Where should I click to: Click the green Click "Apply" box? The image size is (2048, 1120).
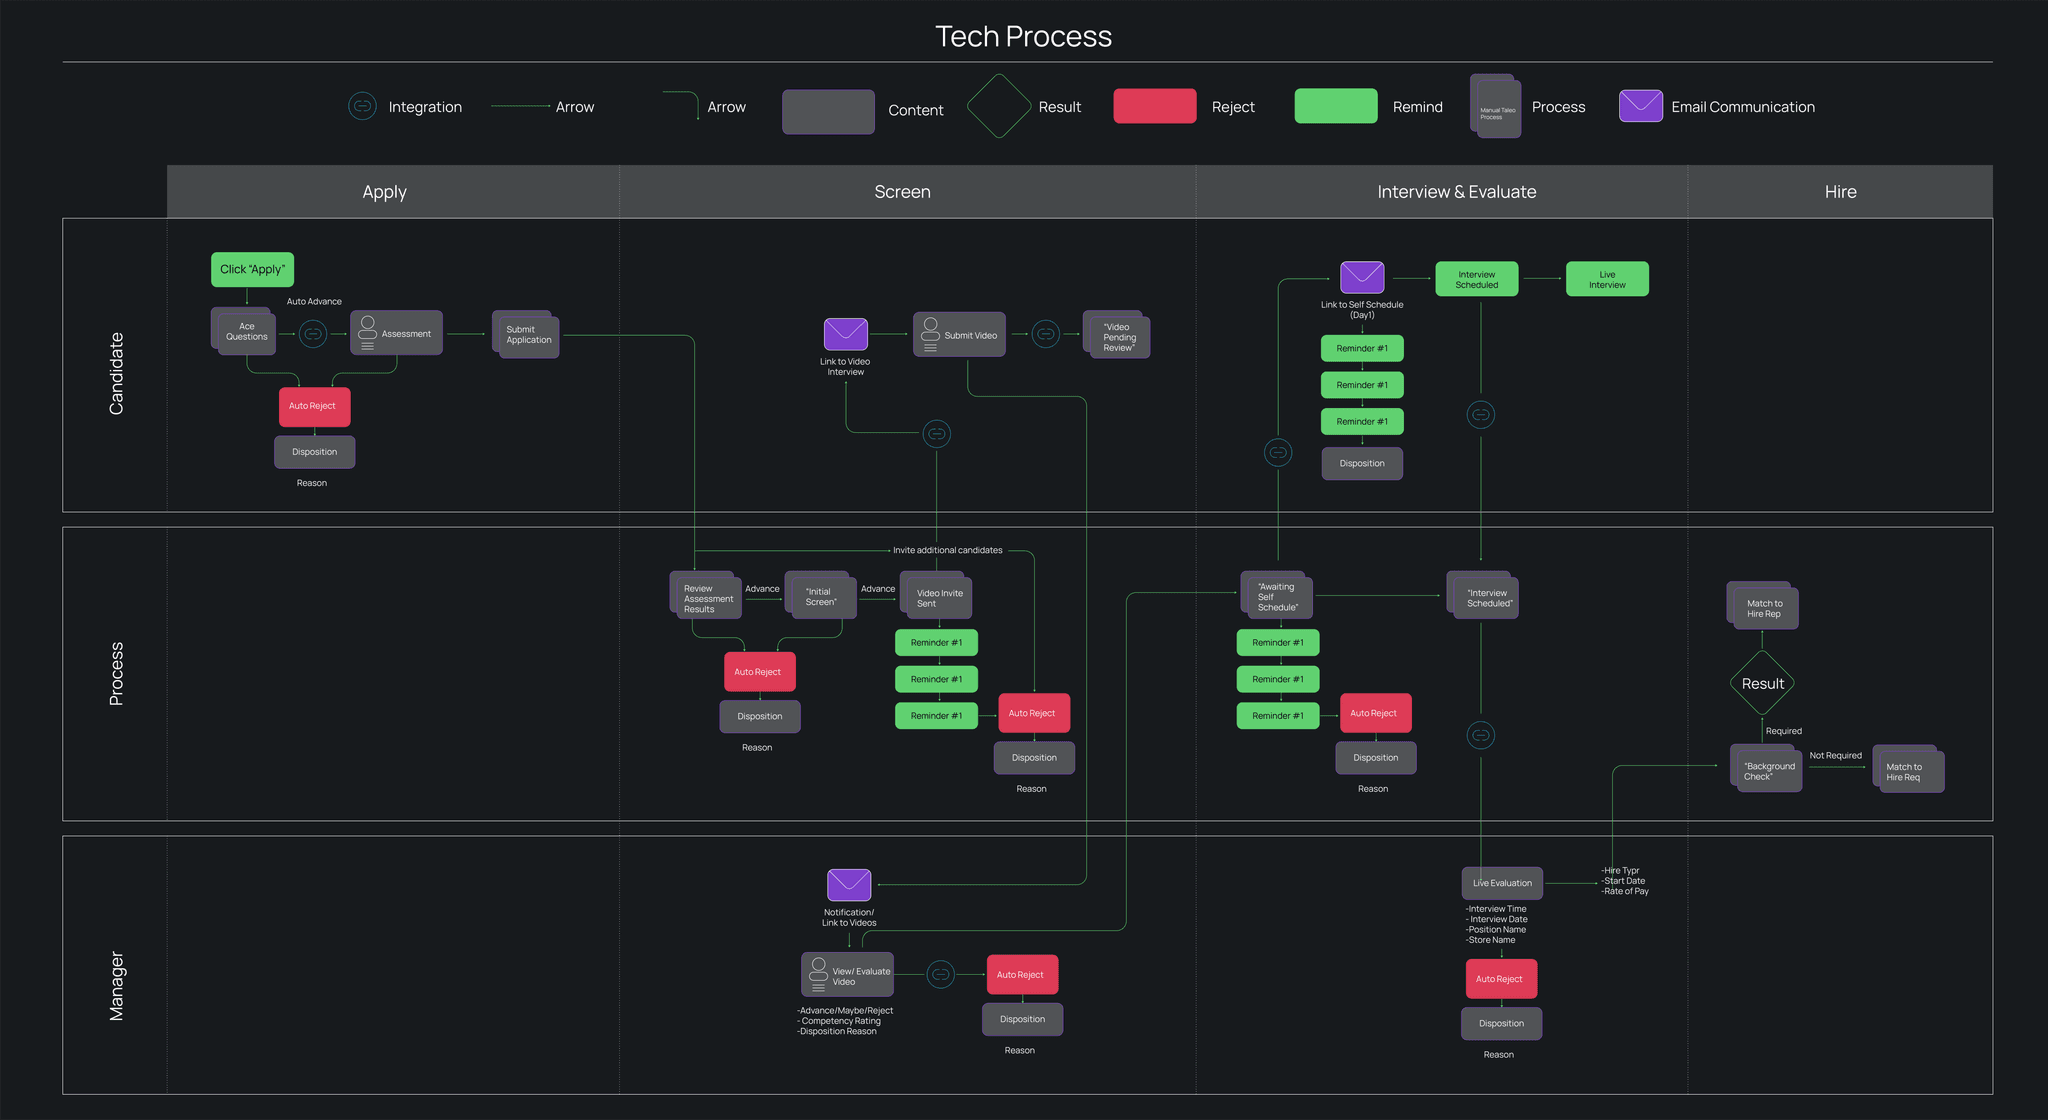(x=252, y=269)
